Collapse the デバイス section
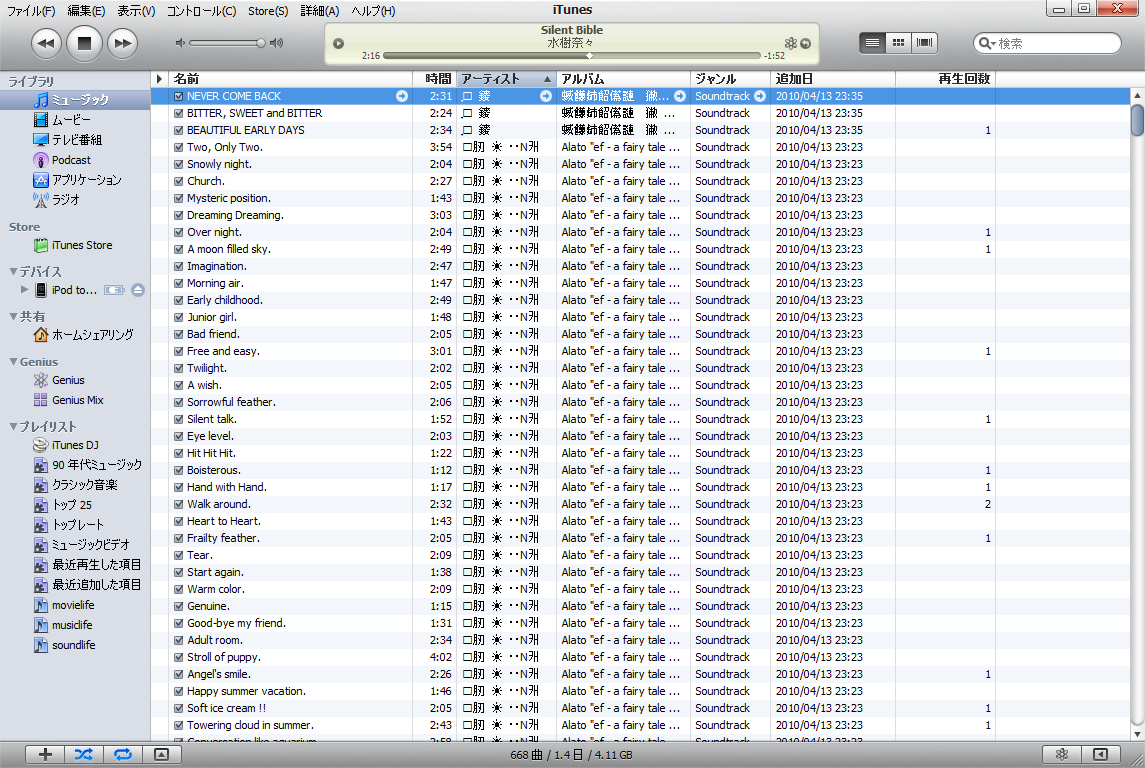The image size is (1145, 768). pos(13,272)
